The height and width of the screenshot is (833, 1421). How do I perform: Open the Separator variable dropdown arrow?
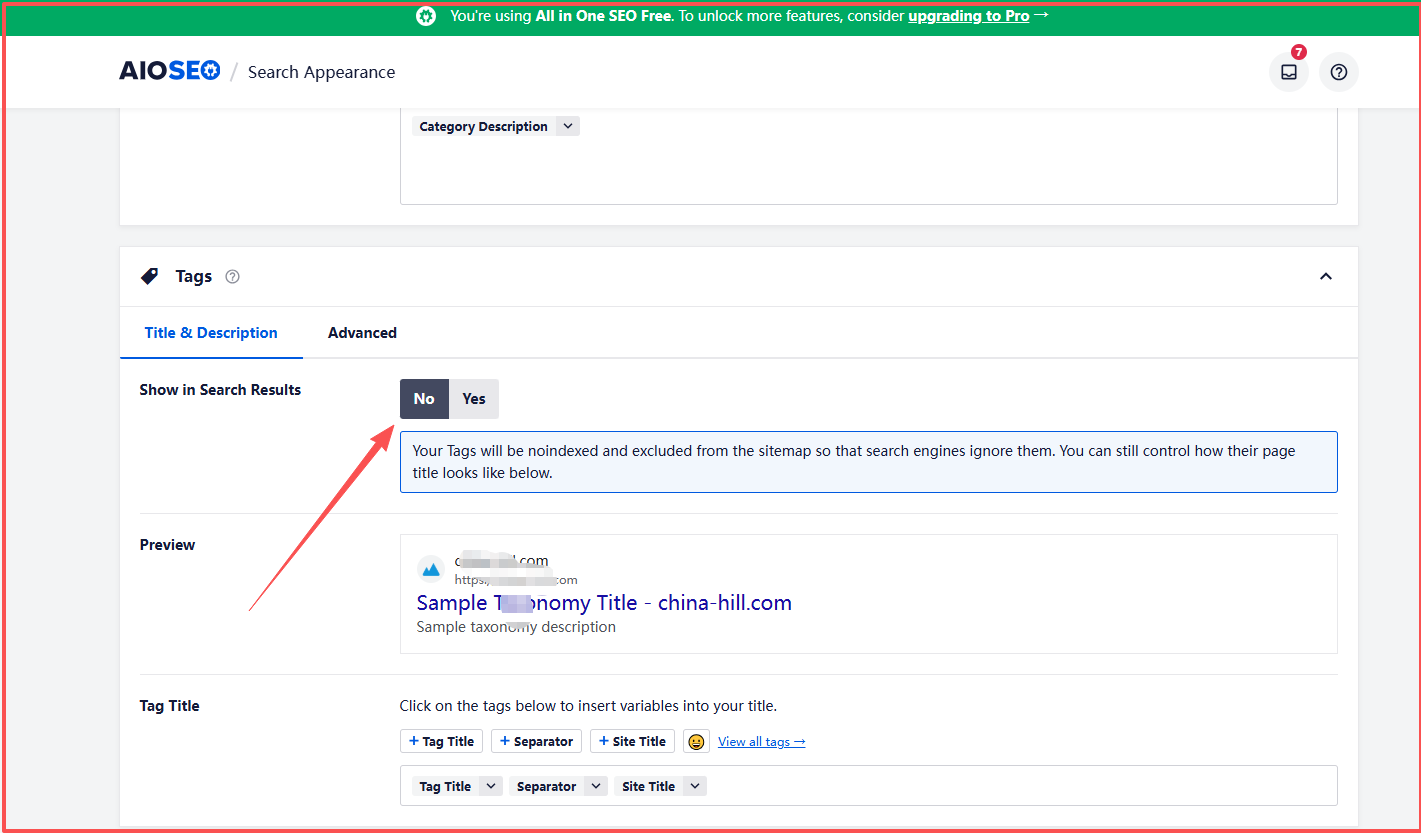pyautogui.click(x=596, y=786)
